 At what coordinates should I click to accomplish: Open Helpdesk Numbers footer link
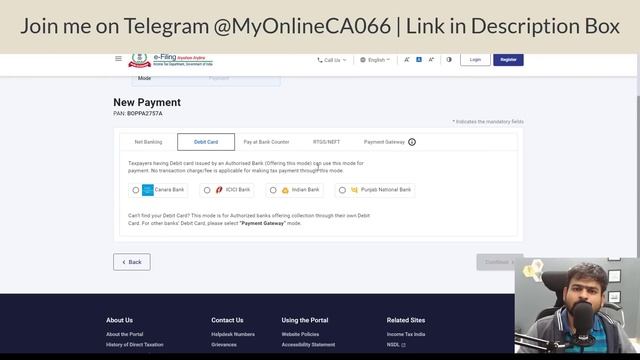pyautogui.click(x=233, y=334)
